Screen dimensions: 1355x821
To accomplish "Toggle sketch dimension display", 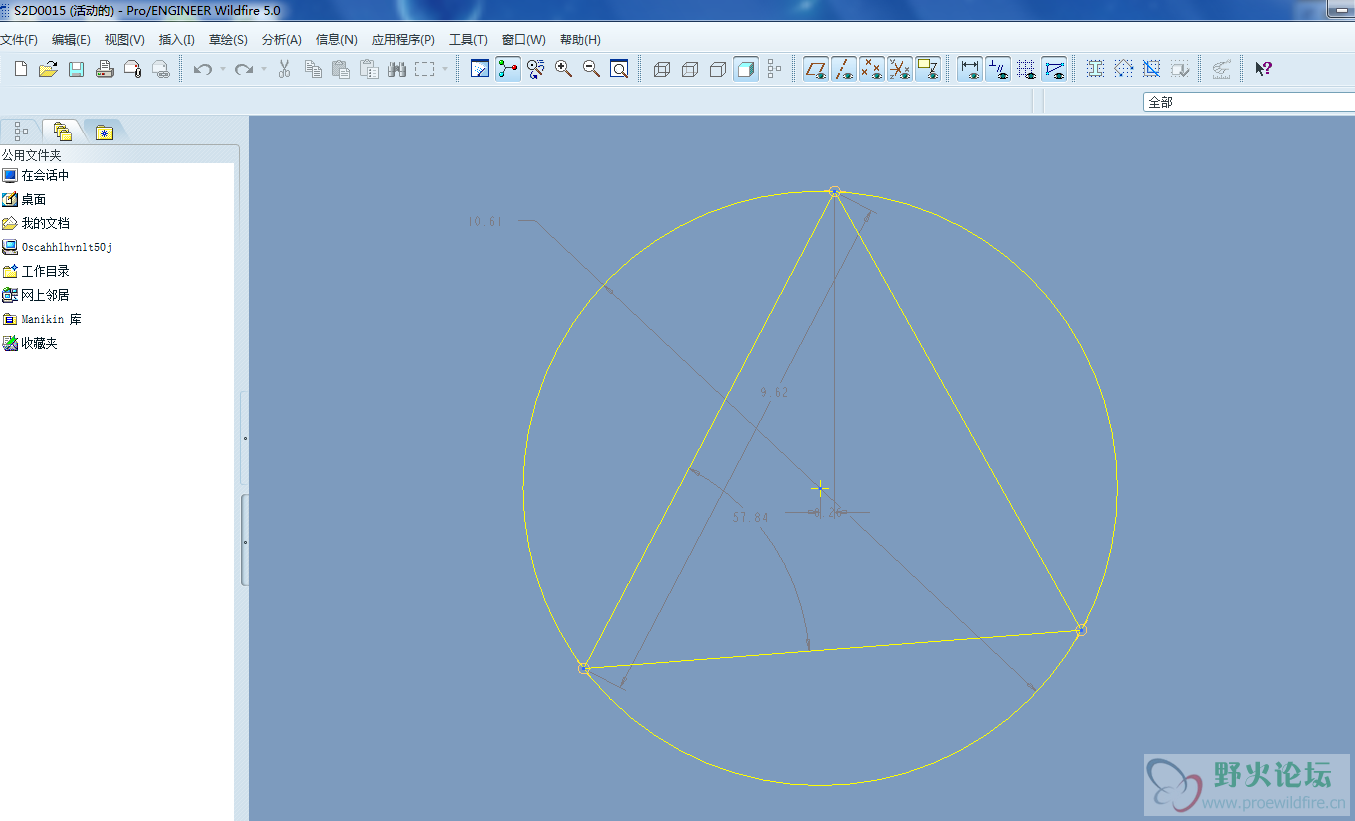I will [x=970, y=69].
